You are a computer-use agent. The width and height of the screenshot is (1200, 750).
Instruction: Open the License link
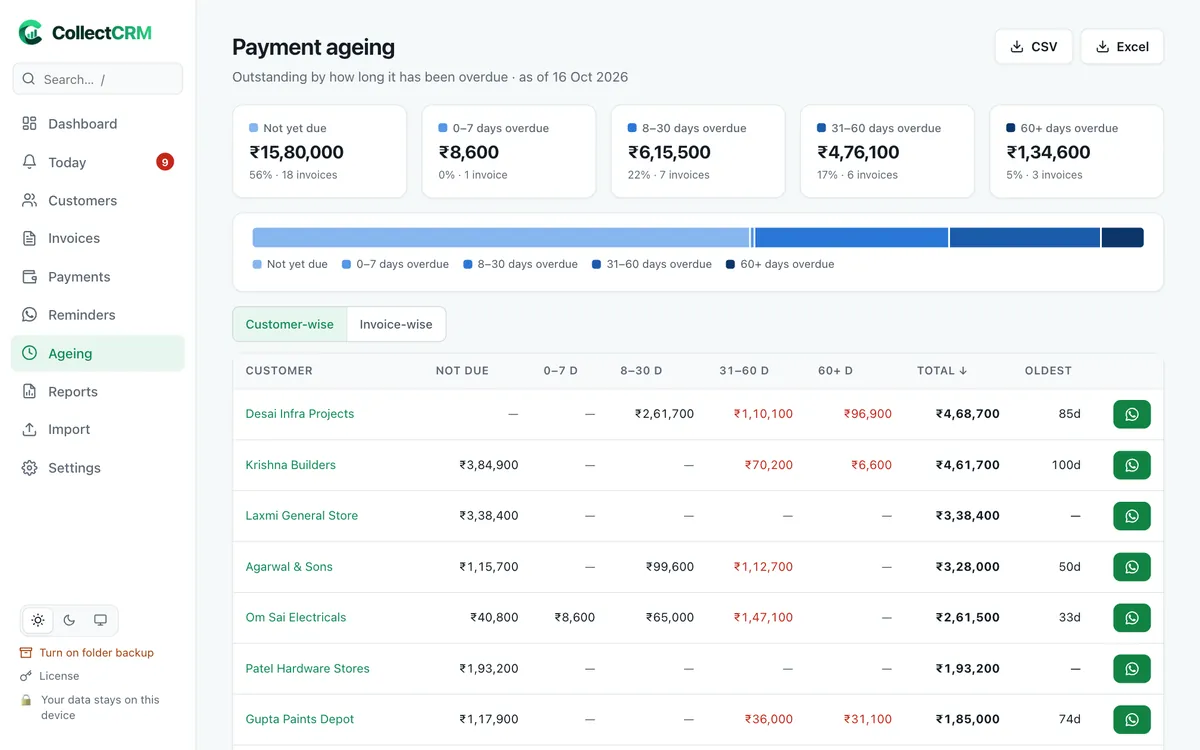[59, 676]
